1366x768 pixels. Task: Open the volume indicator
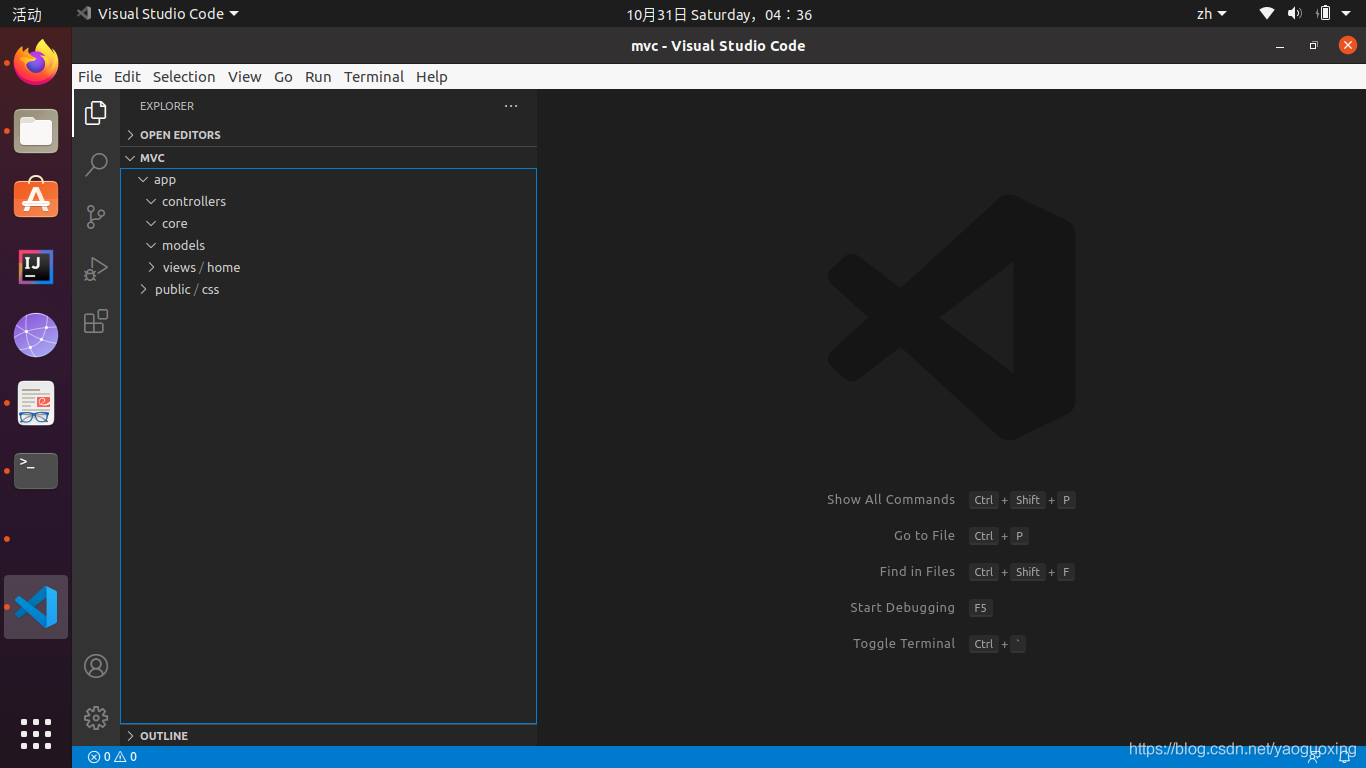click(x=1295, y=14)
